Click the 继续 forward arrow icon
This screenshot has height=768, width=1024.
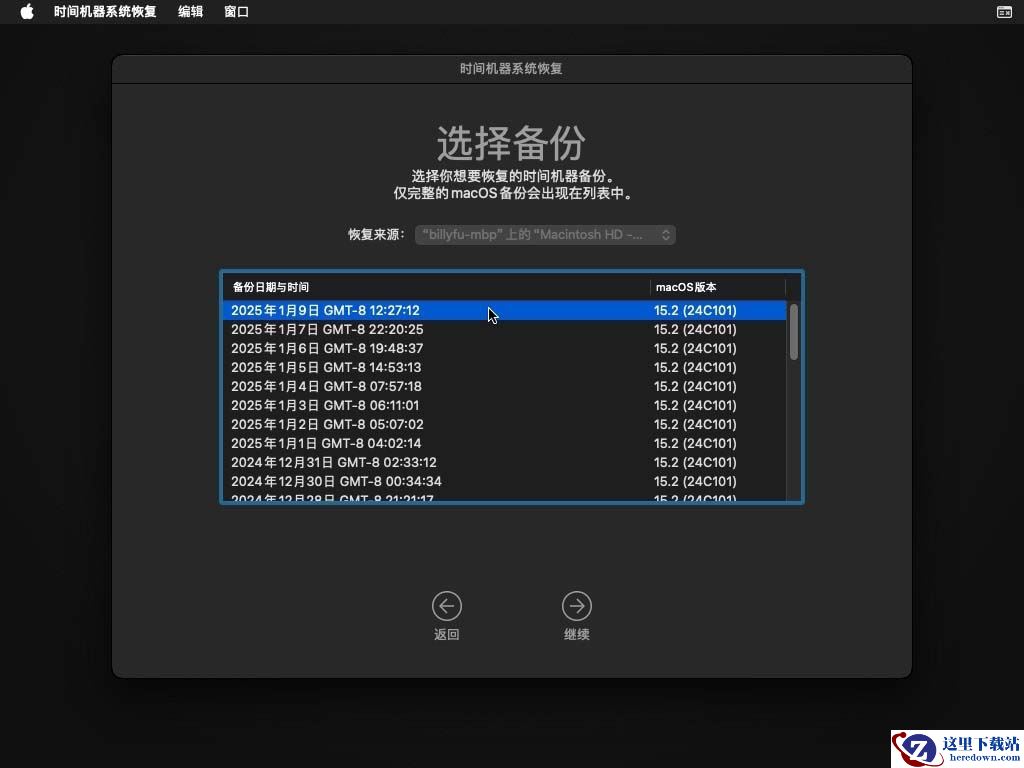[x=577, y=606]
